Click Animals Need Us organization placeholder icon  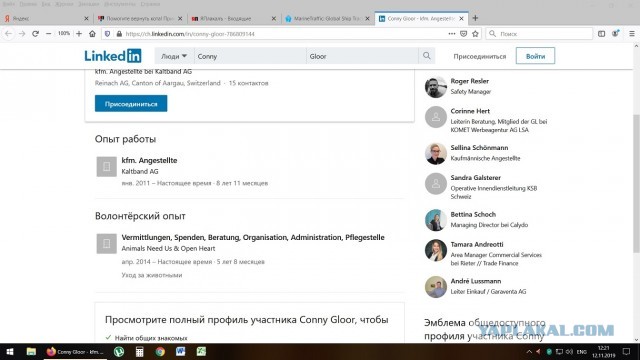(x=107, y=244)
